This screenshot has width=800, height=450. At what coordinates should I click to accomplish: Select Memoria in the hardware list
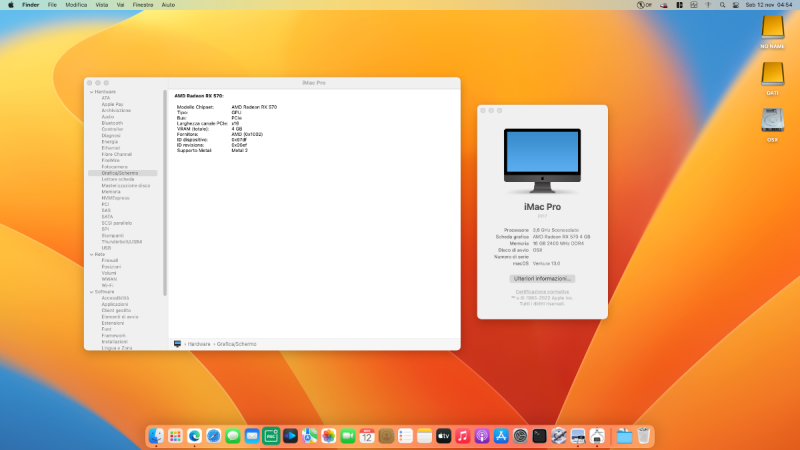[x=111, y=191]
